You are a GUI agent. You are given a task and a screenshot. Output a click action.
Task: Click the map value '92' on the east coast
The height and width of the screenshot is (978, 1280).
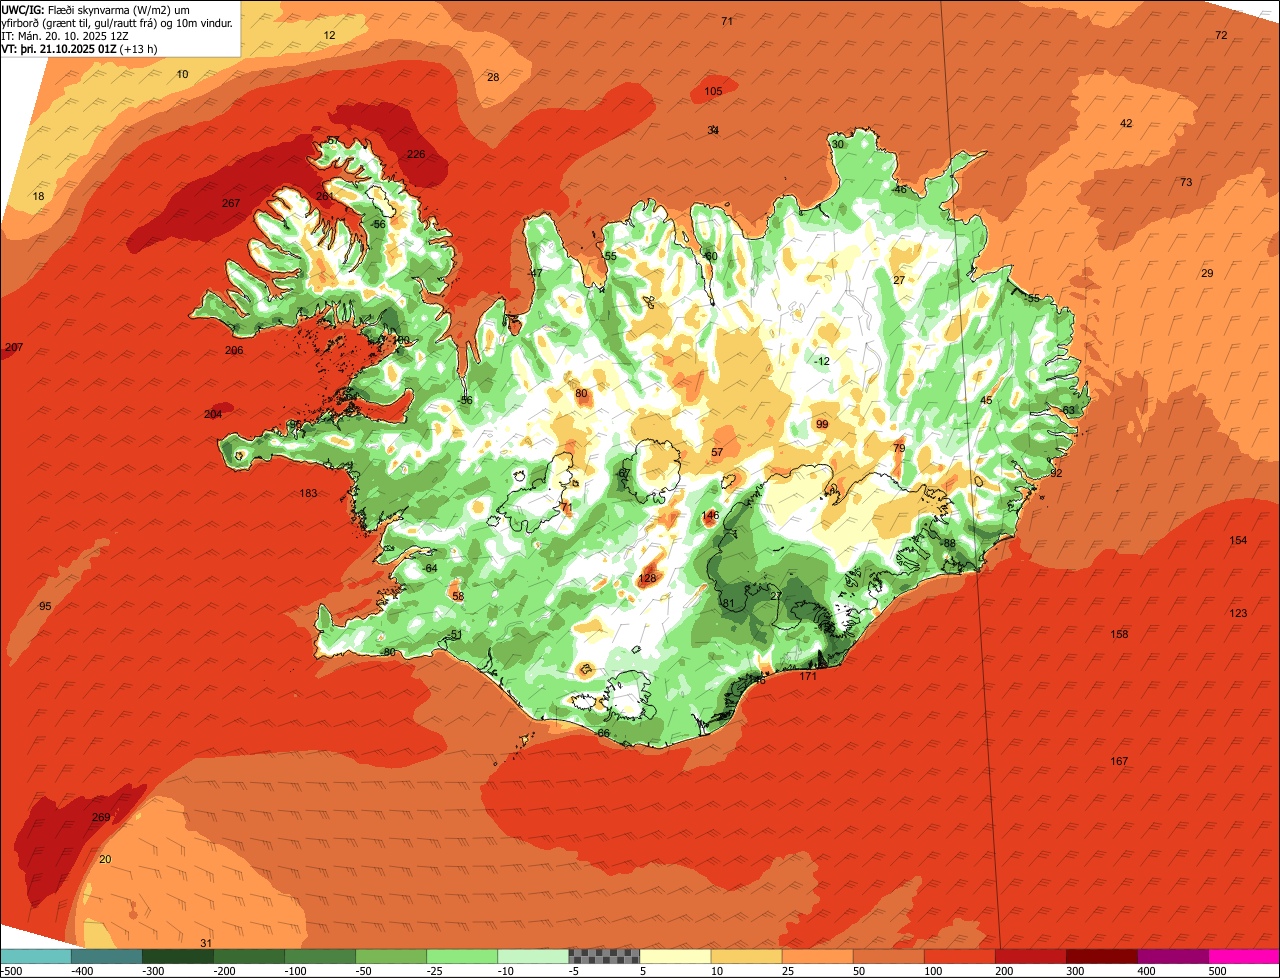tap(1056, 472)
